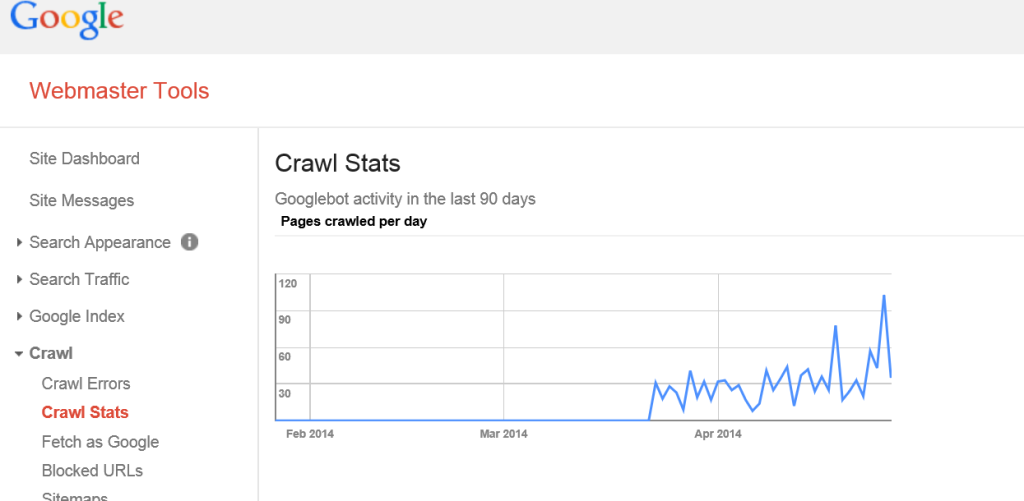Expand the Search Traffic section
Viewport: 1024px width, 501px height.
[x=20, y=280]
